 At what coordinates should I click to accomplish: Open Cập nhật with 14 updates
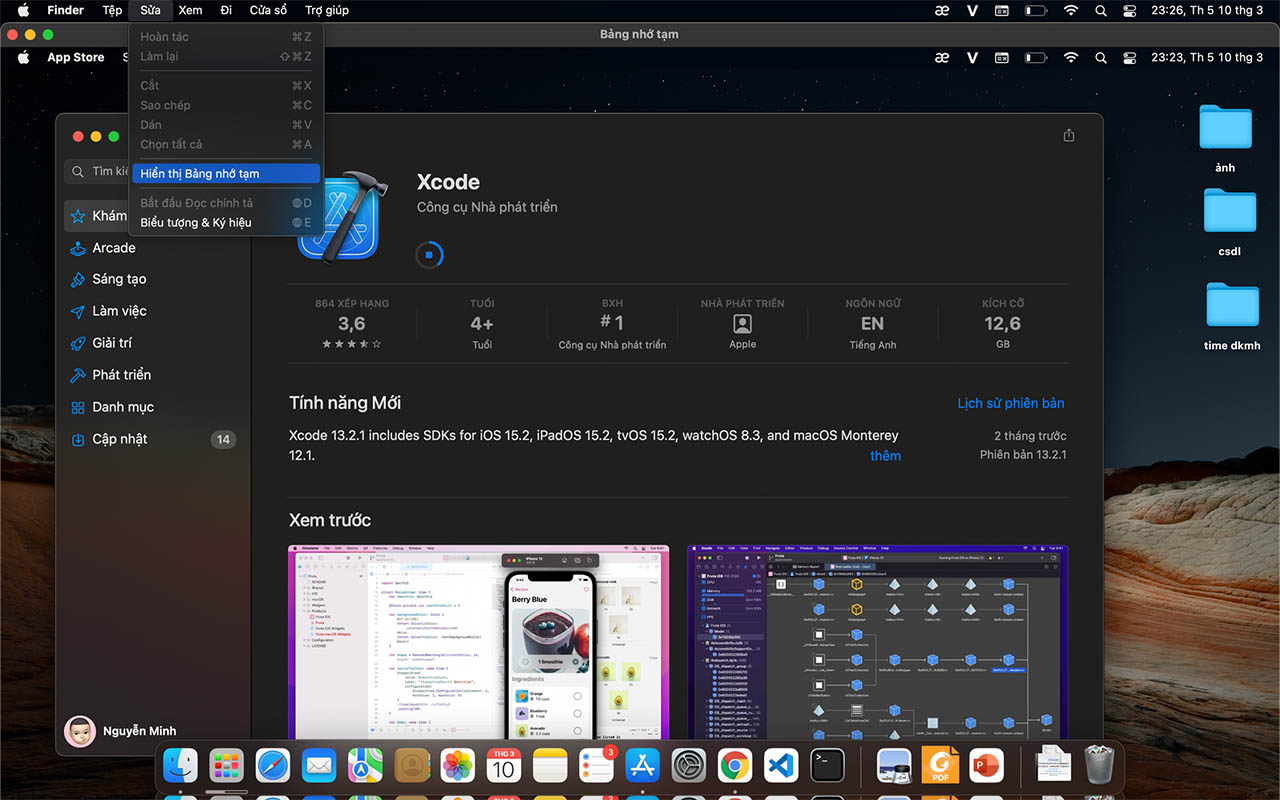tap(152, 439)
